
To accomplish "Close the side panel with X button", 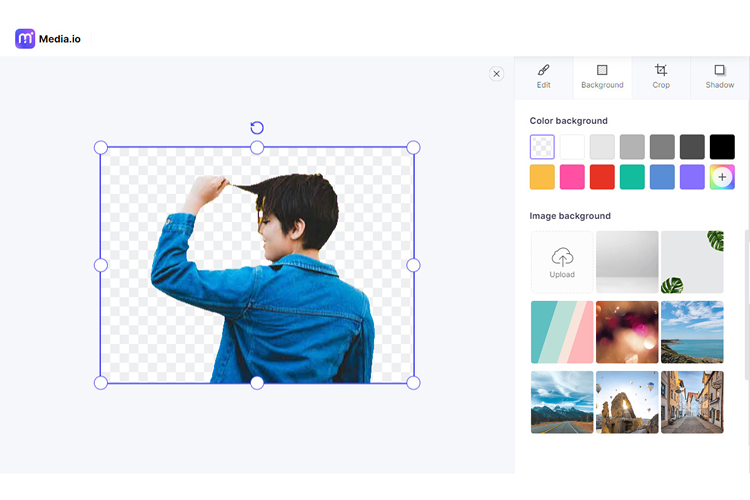I will pyautogui.click(x=496, y=74).
